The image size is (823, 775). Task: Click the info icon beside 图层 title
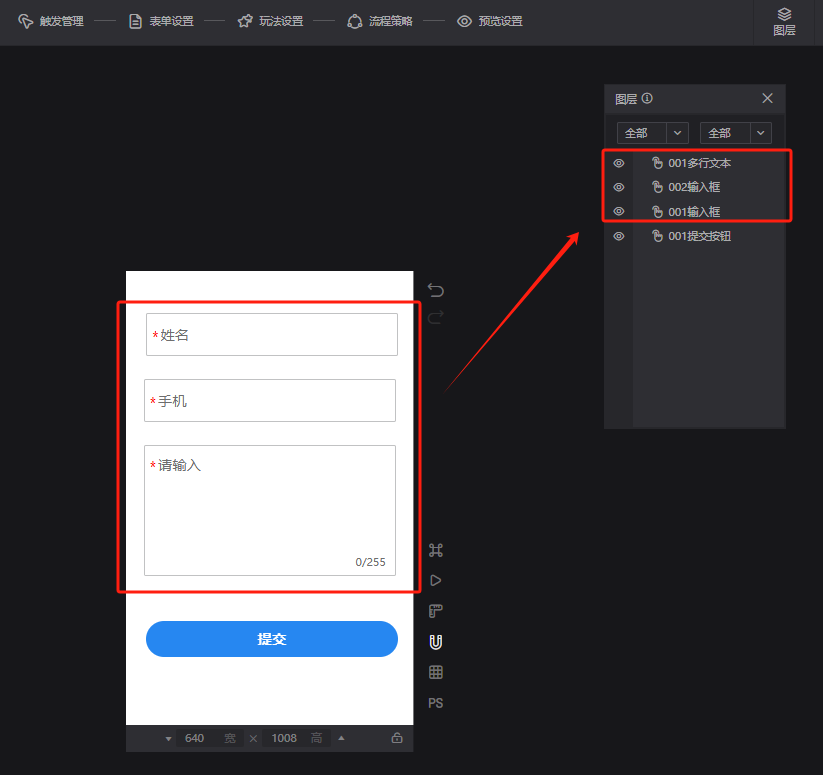pos(647,98)
